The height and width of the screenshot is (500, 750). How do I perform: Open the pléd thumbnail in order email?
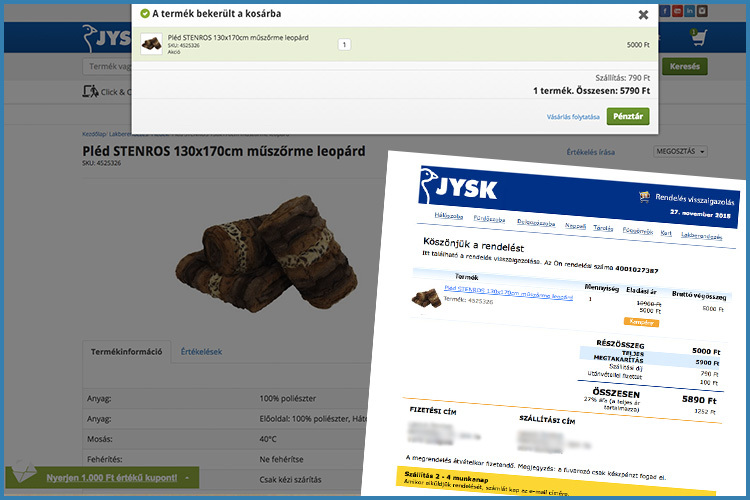pos(426,298)
